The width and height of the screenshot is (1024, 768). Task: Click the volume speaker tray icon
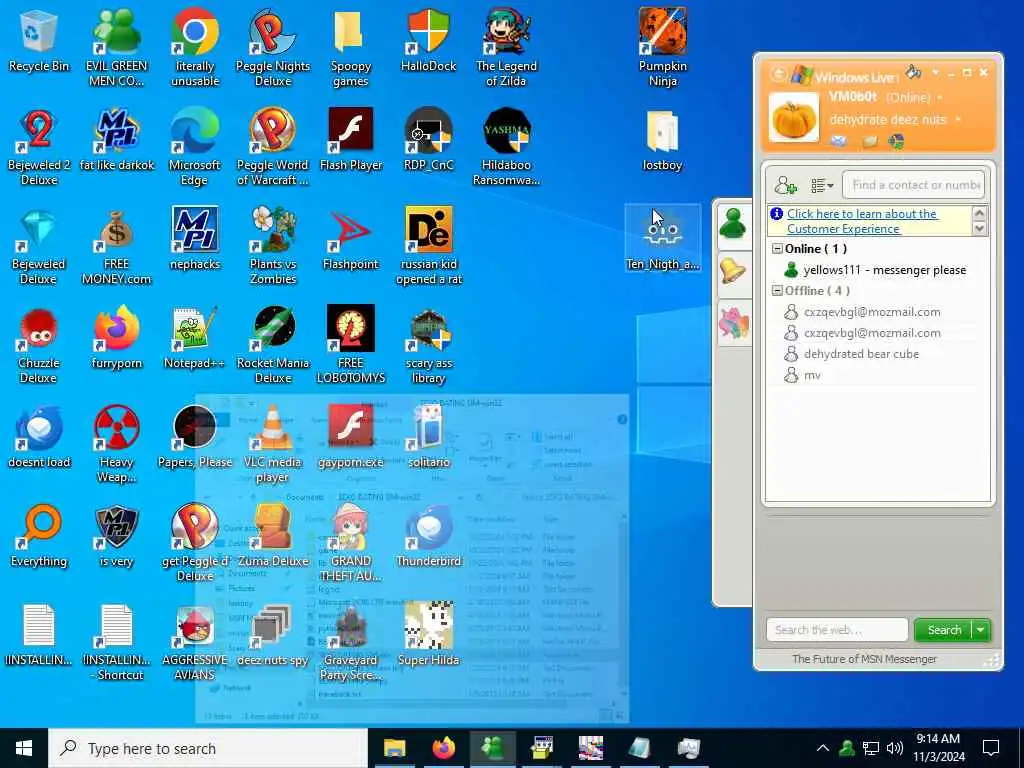pyautogui.click(x=895, y=748)
